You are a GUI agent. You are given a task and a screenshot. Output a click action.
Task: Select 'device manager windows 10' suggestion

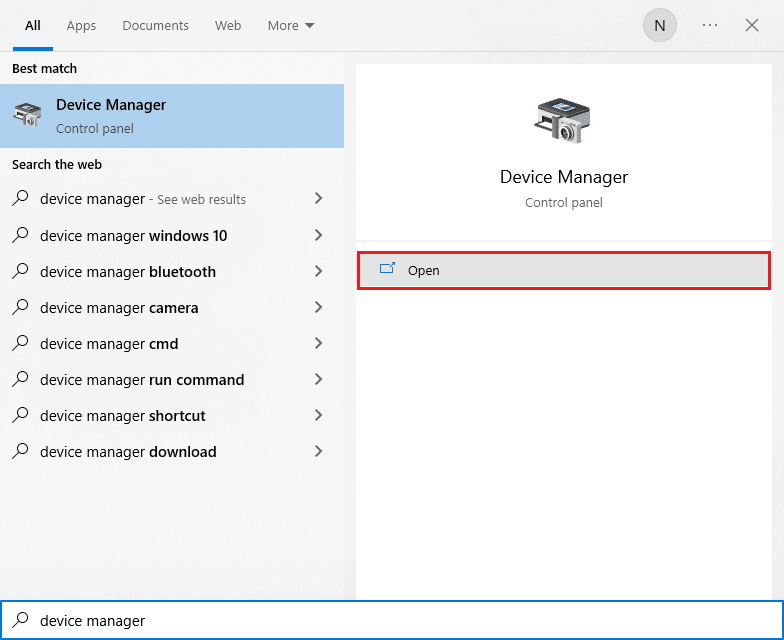point(172,235)
